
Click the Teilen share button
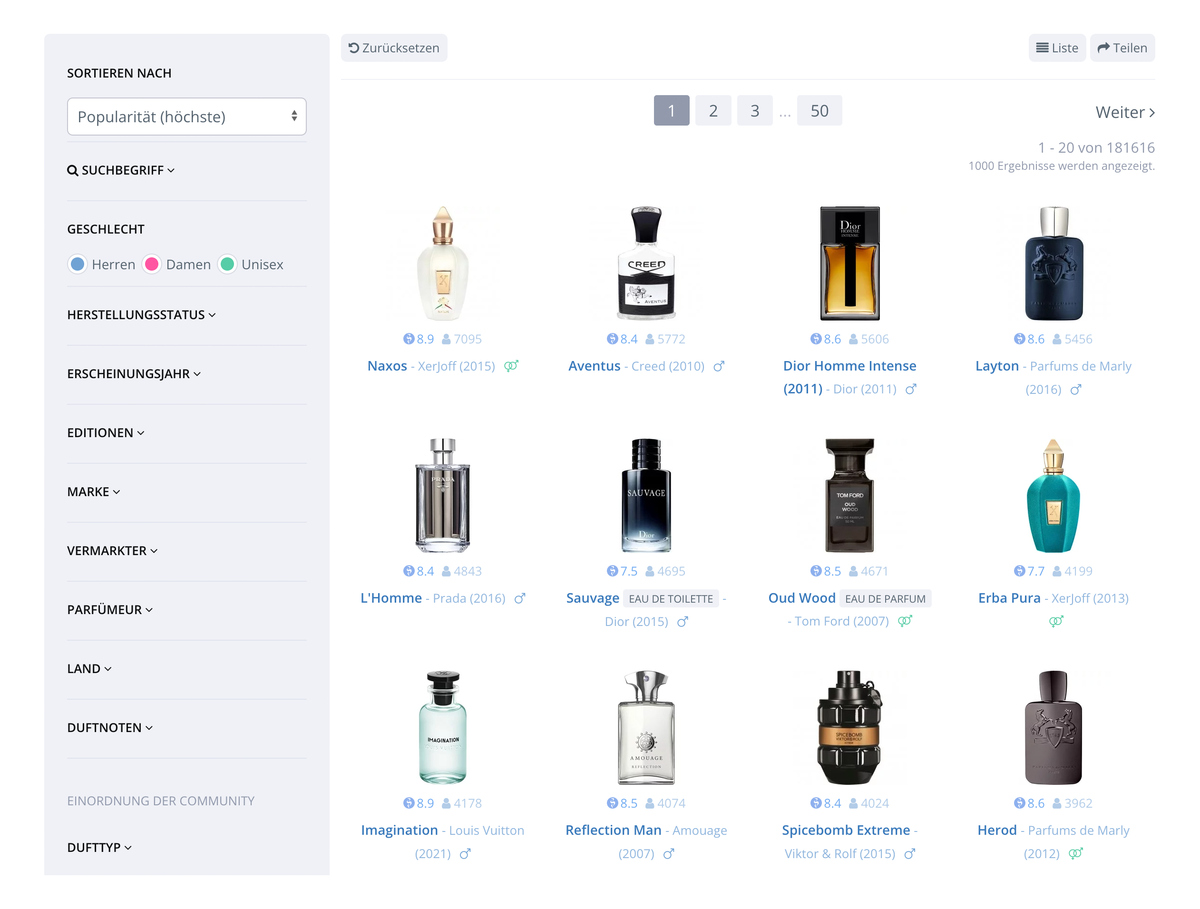click(1122, 48)
